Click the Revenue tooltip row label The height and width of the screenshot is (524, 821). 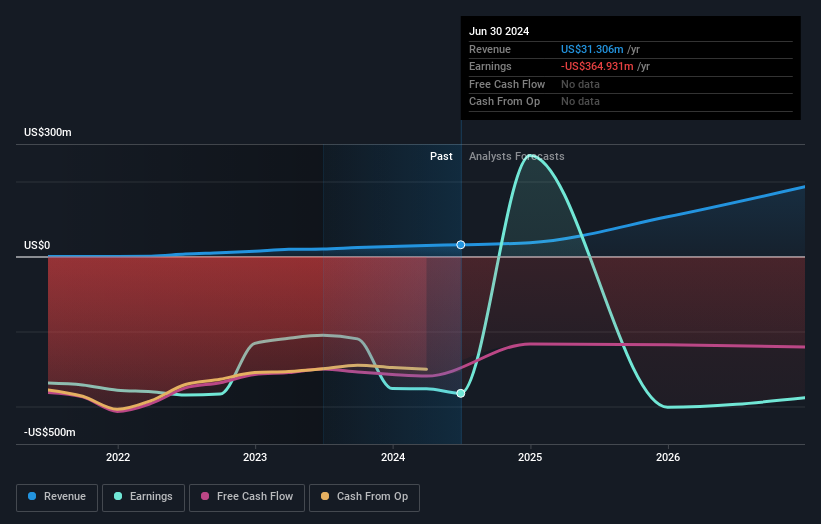tap(490, 49)
